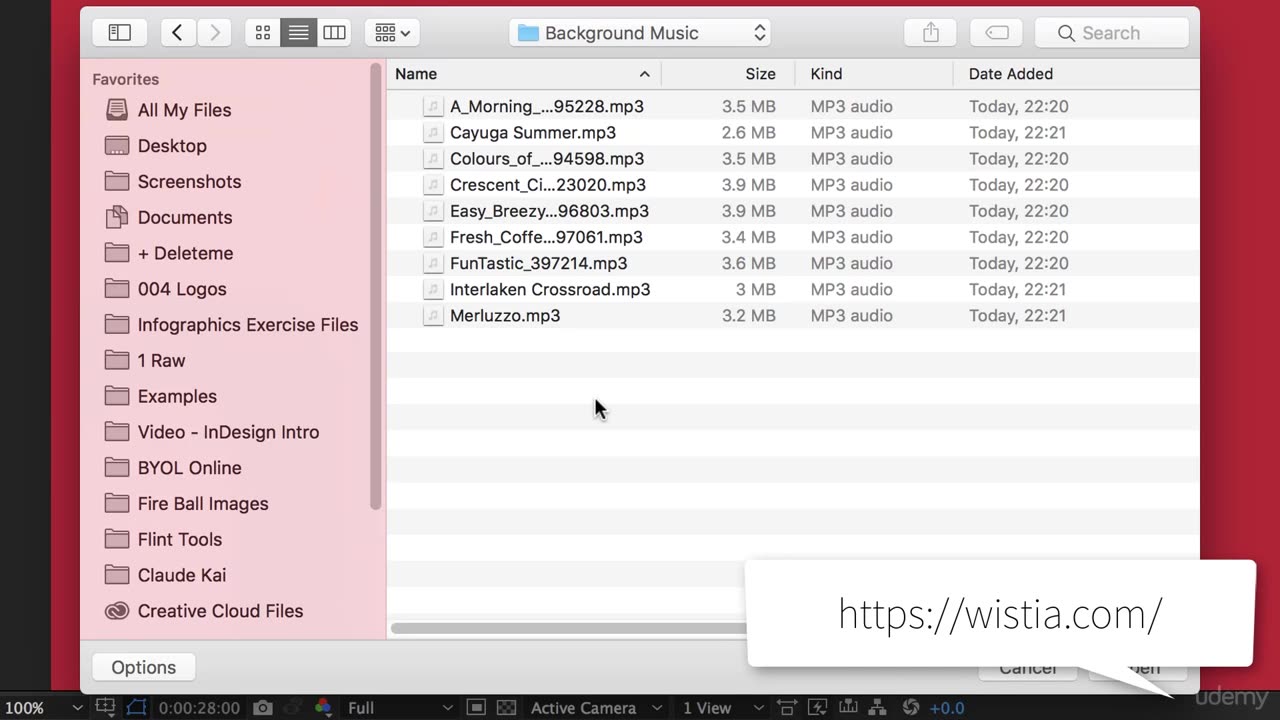Click the Share toolbar button
The height and width of the screenshot is (720, 1280).
pyautogui.click(x=931, y=33)
